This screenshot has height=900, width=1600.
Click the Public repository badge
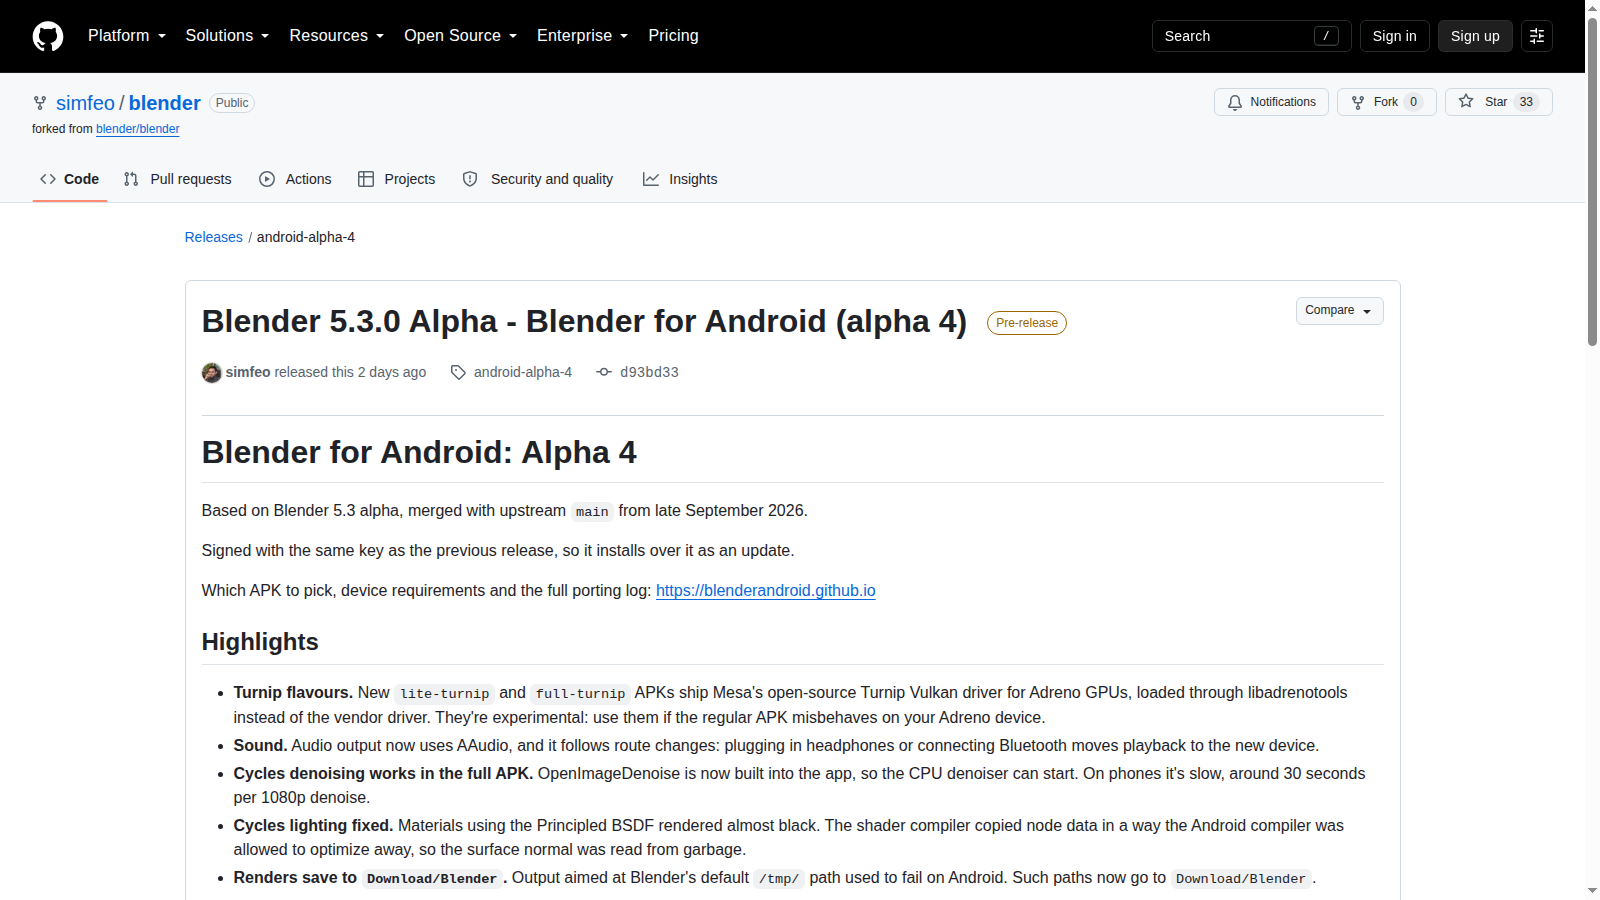(232, 103)
